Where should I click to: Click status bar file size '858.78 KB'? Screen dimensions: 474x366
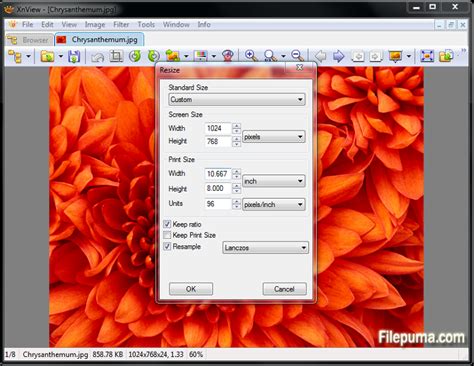point(108,354)
